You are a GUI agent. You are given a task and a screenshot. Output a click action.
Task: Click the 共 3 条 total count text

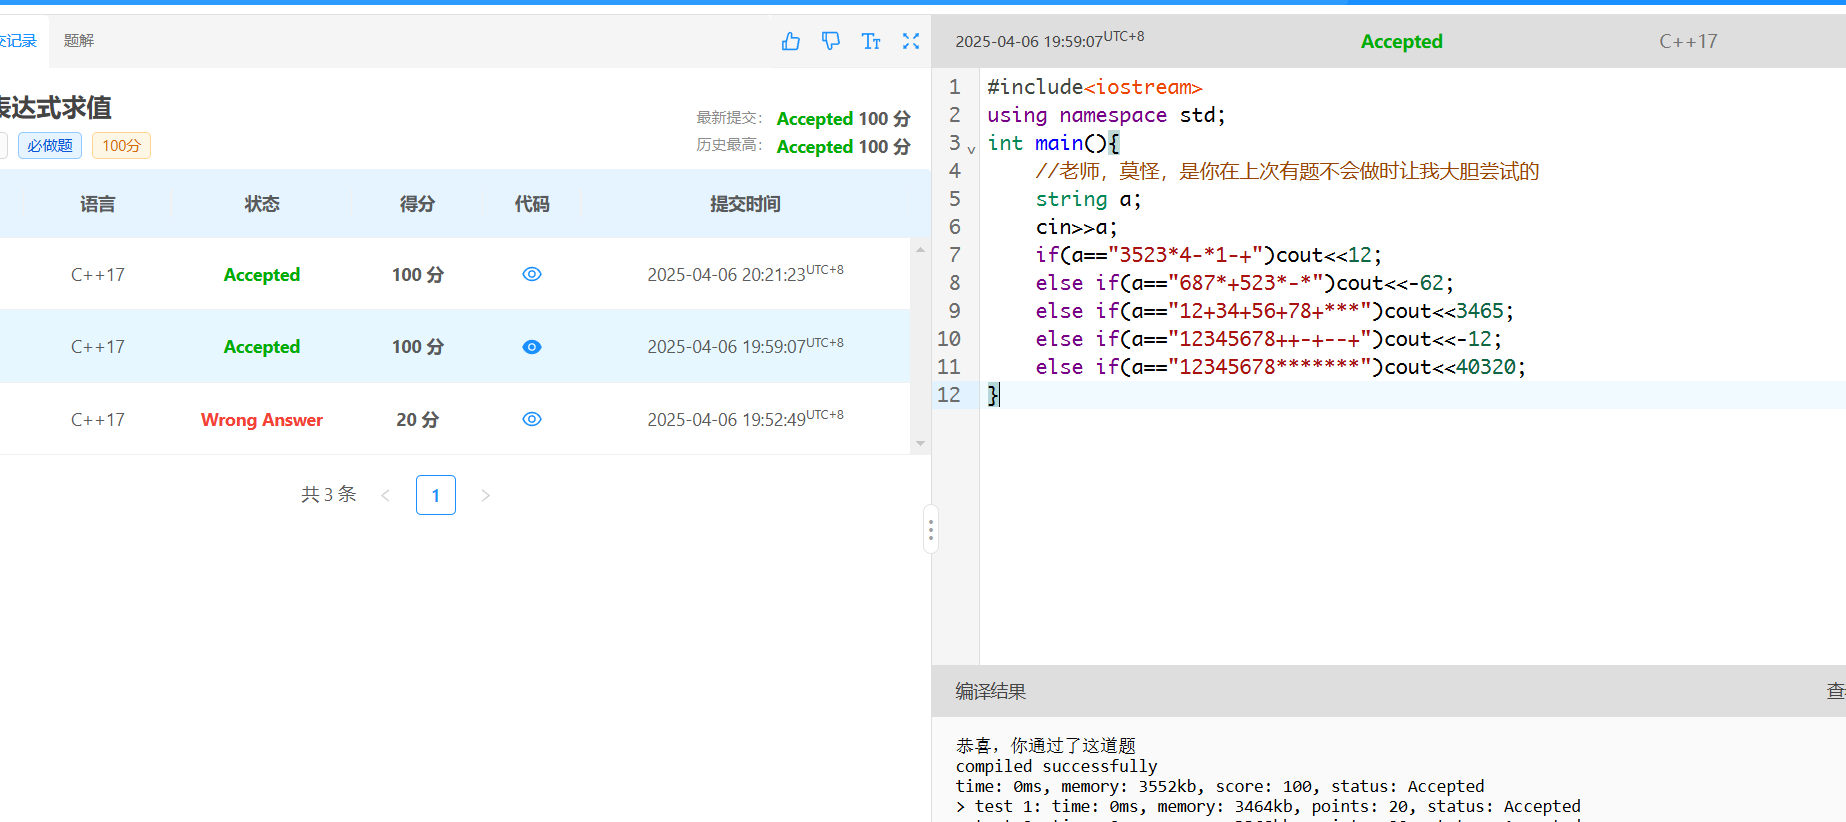[329, 494]
